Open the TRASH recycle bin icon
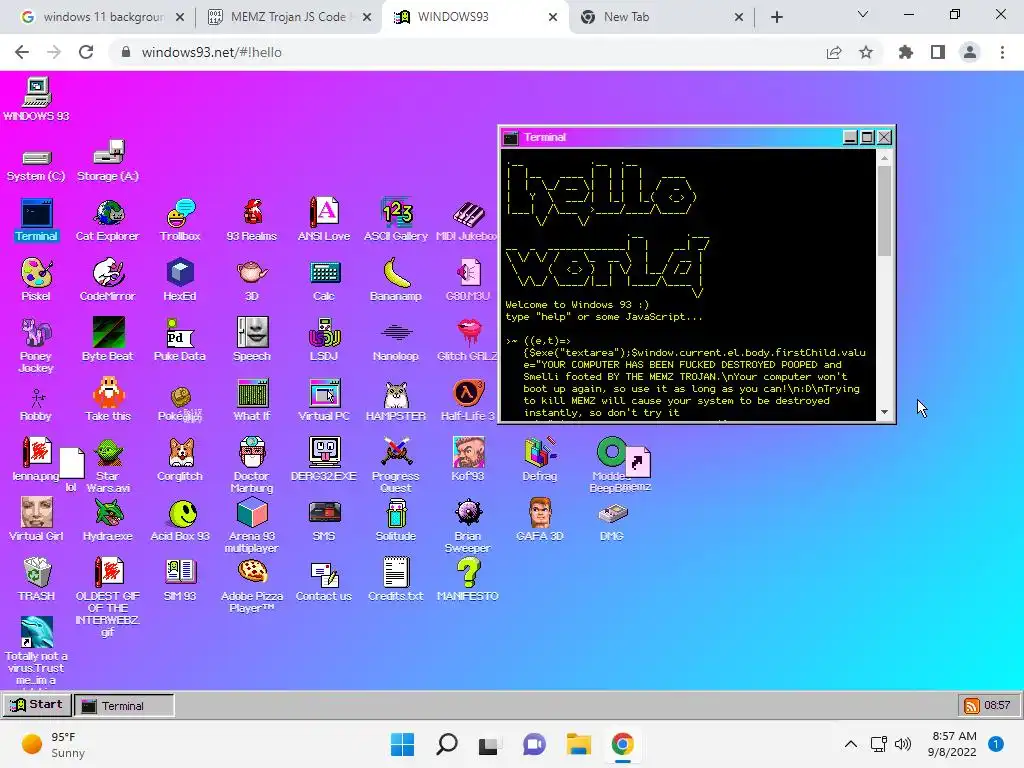The image size is (1024, 768). (x=37, y=579)
